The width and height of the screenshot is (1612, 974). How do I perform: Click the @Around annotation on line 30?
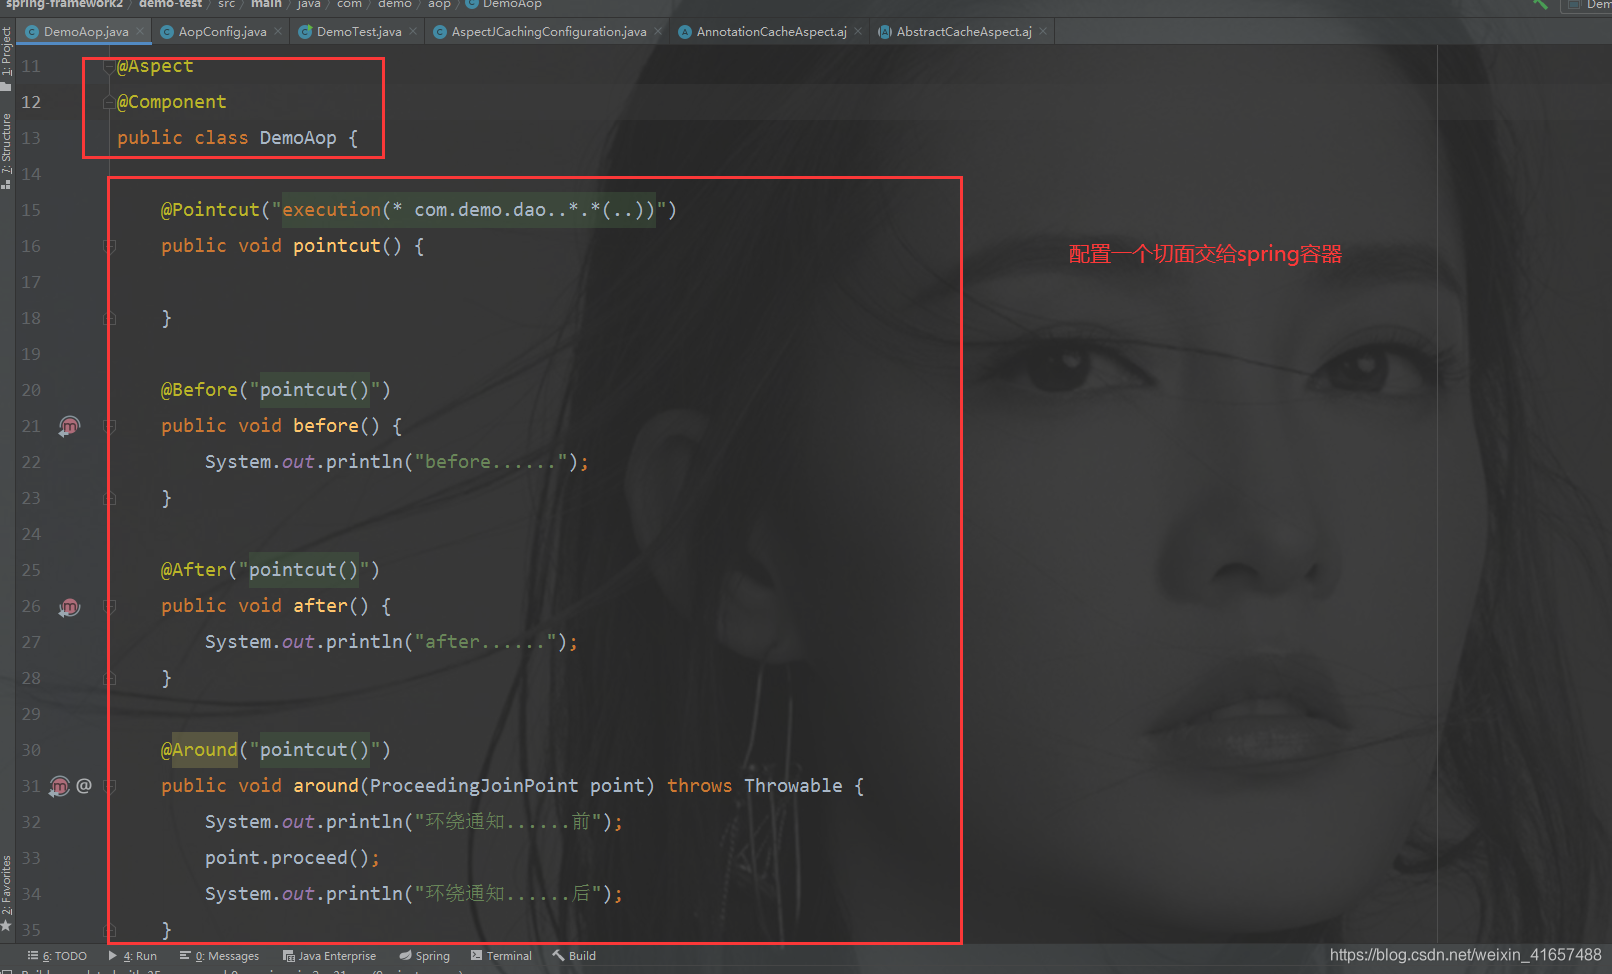[x=199, y=750]
